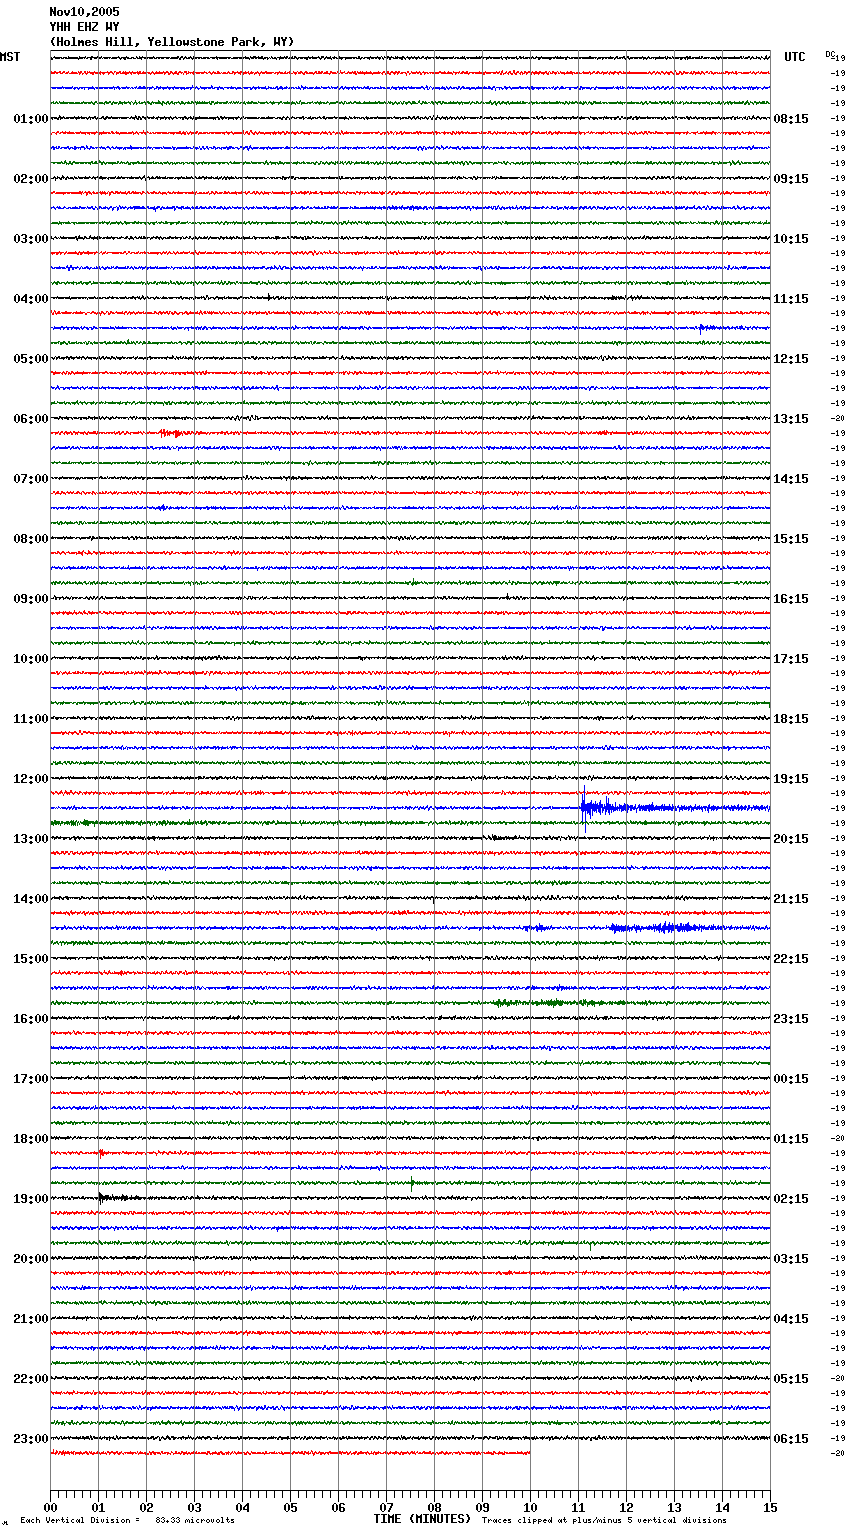Click the '15:00' MST time label

click(x=31, y=959)
